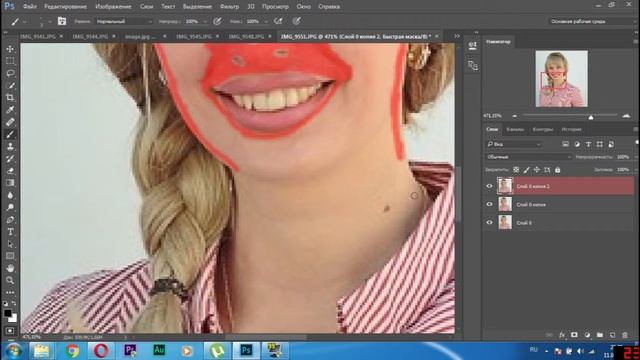Select the History Brush tool
The height and width of the screenshot is (360, 640).
10,159
